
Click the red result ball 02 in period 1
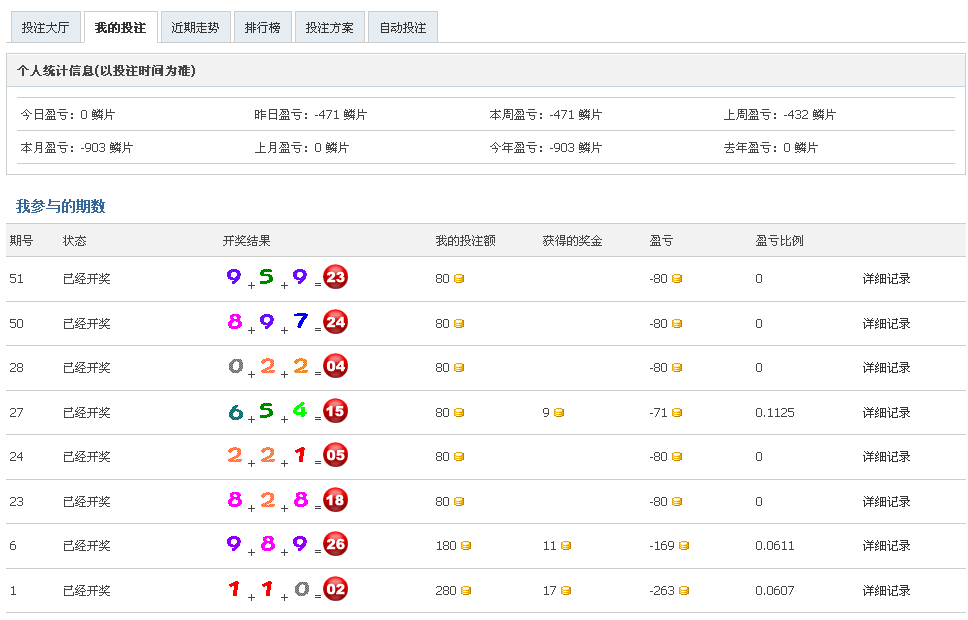click(336, 589)
